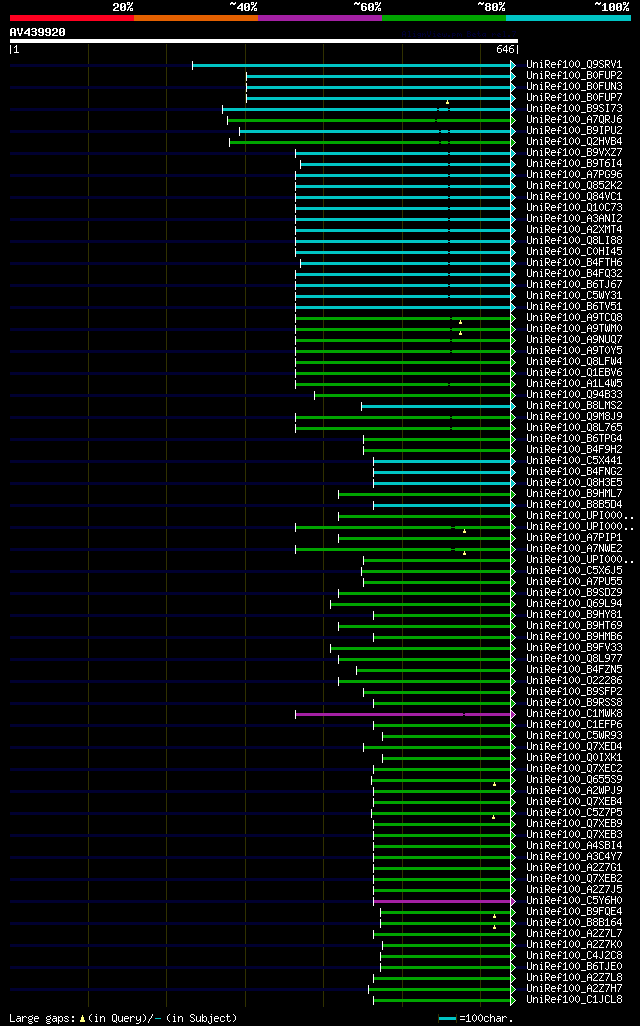Screen dimensions: 640x1026
Task: Click the purple ~60% identity legend bar
Action: [x=320, y=18]
